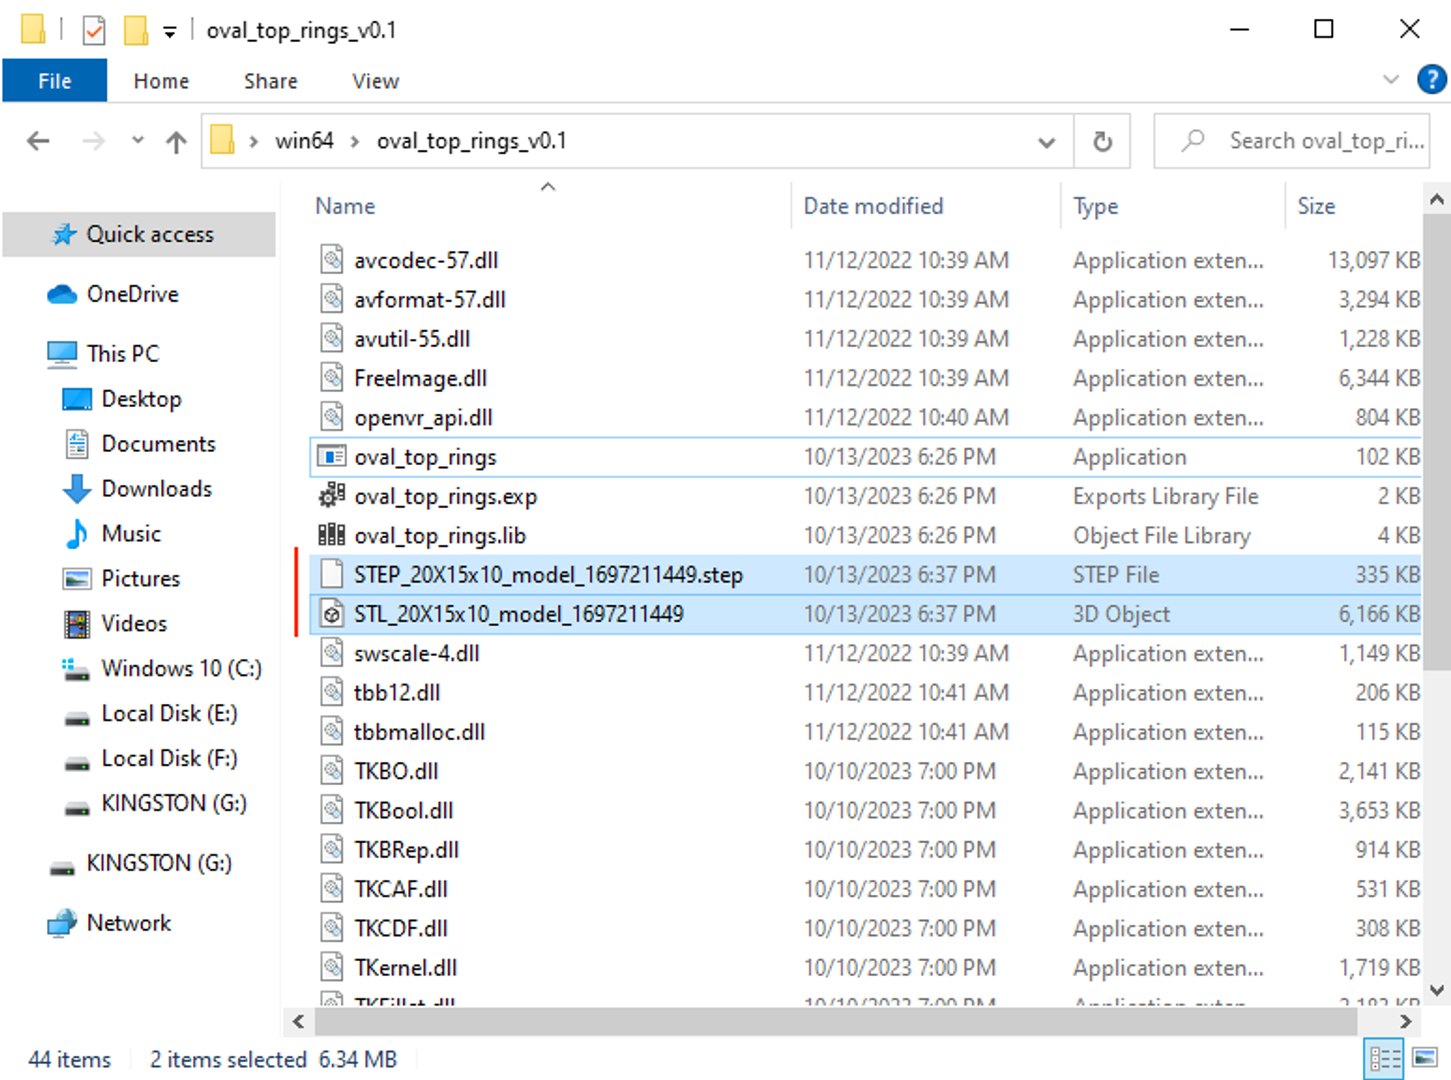1451x1080 pixels.
Task: Open the address bar history dropdown
Action: tap(1047, 142)
